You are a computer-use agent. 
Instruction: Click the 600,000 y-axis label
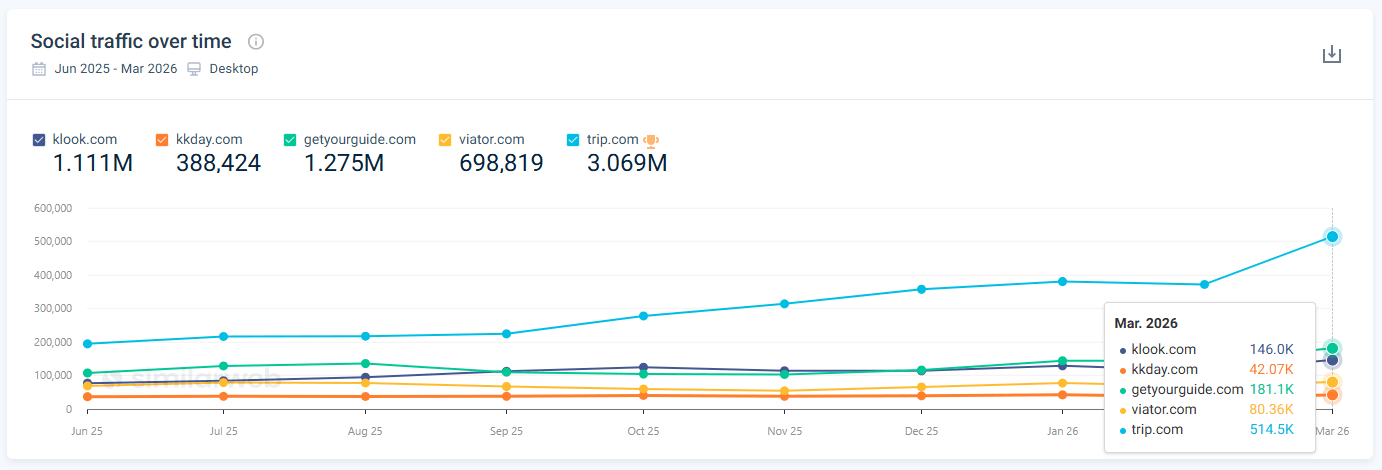[53, 208]
